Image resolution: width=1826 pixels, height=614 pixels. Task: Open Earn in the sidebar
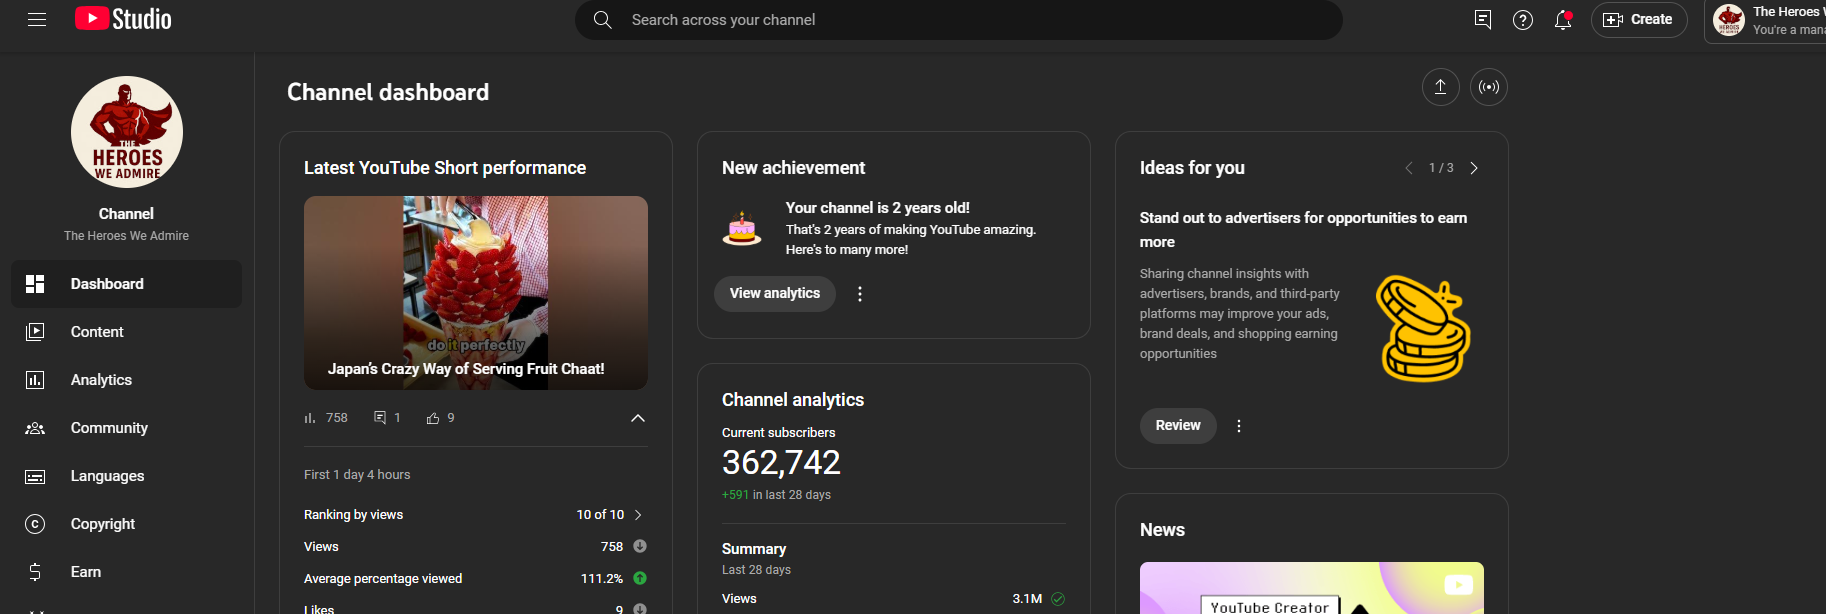coord(127,572)
